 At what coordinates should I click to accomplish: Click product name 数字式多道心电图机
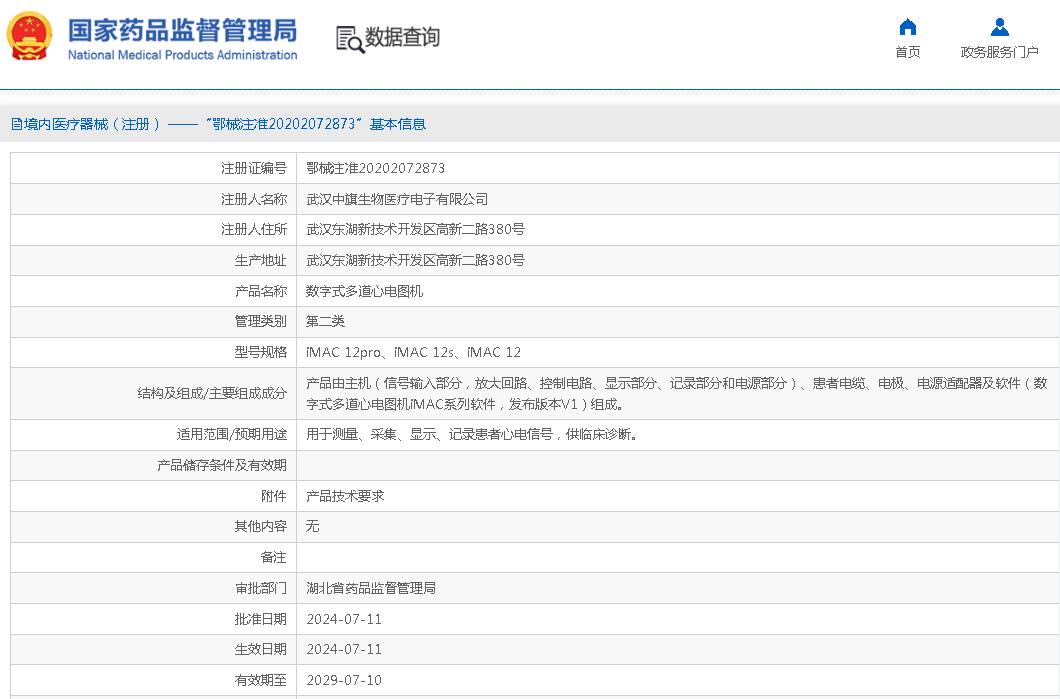coord(364,291)
